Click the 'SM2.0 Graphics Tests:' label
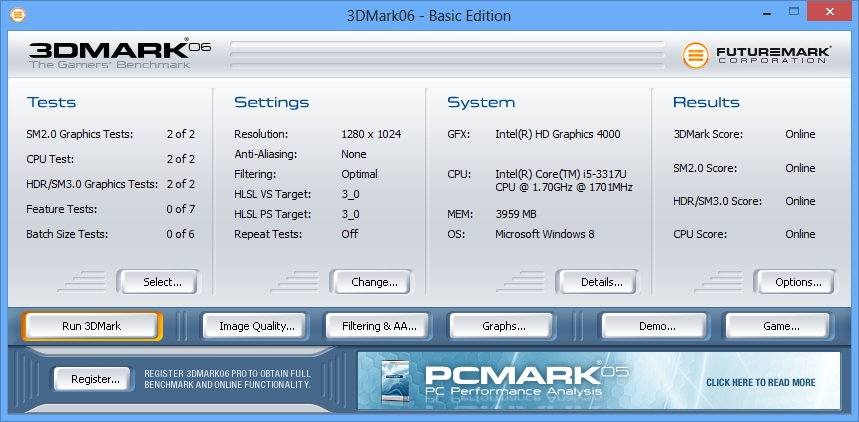 pyautogui.click(x=80, y=134)
